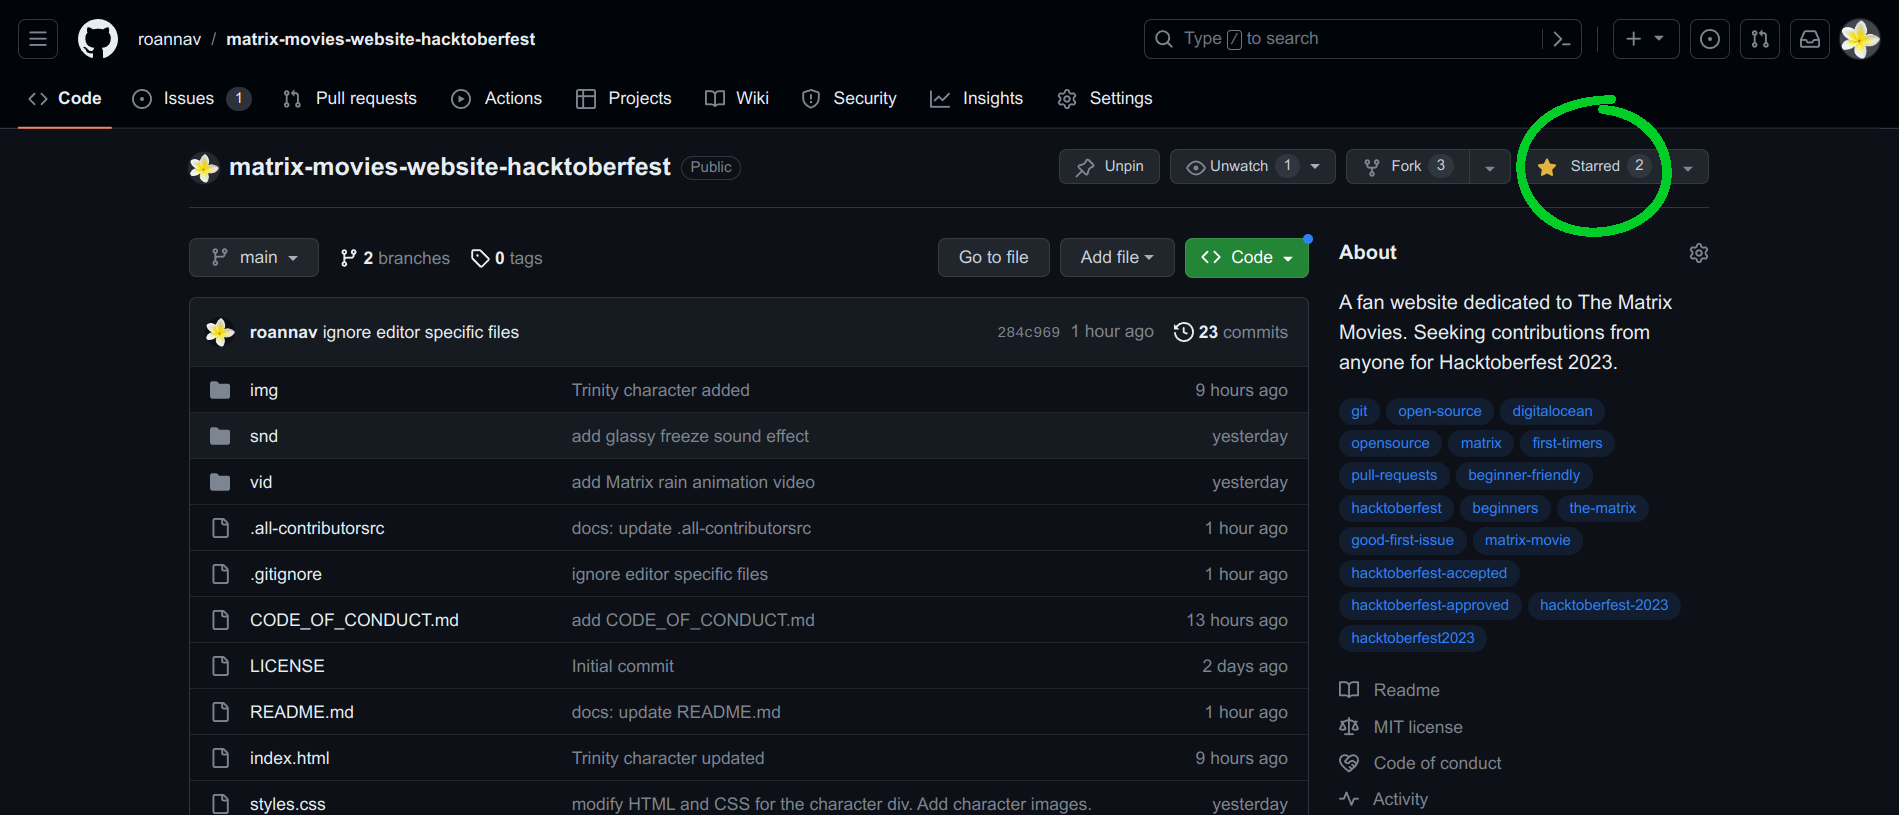This screenshot has width=1899, height=815.
Task: Open the Code of conduct link
Action: pyautogui.click(x=1420, y=763)
